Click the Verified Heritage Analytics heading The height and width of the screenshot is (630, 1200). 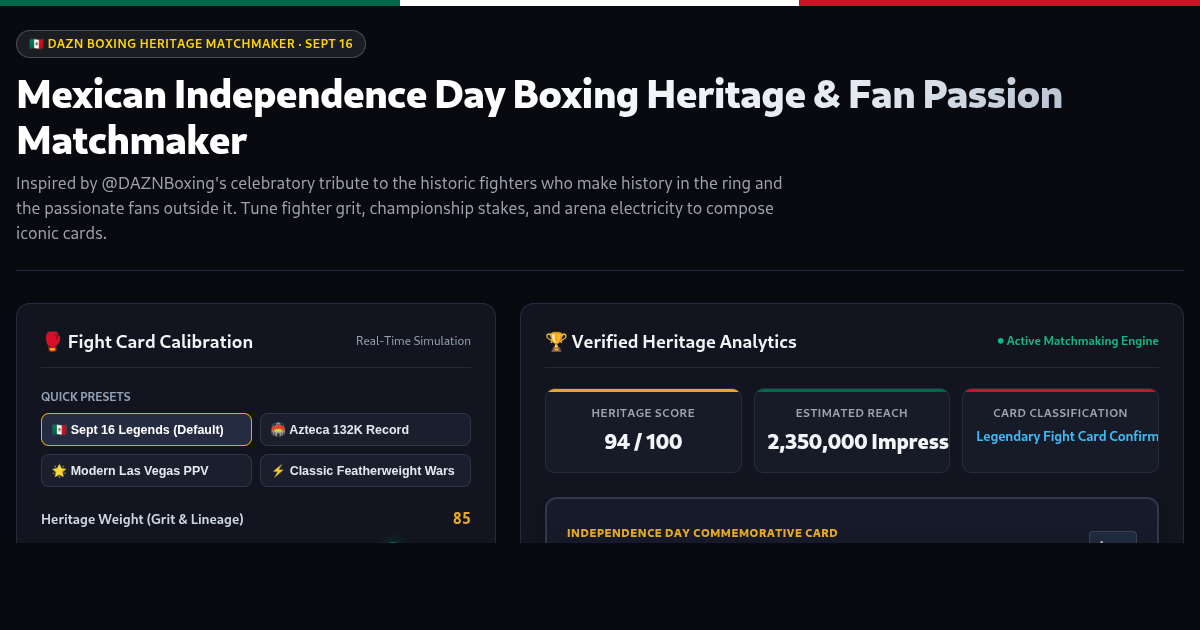coord(684,342)
